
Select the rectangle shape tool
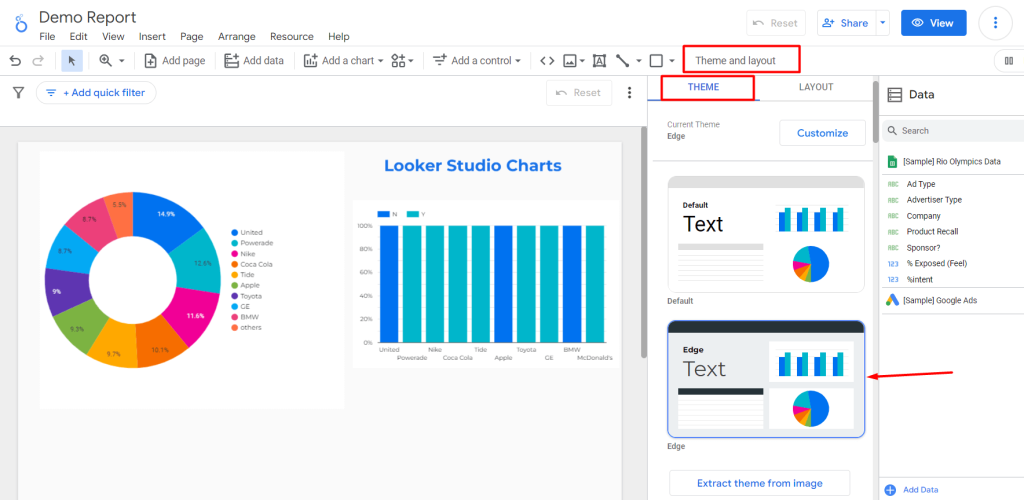coord(656,61)
